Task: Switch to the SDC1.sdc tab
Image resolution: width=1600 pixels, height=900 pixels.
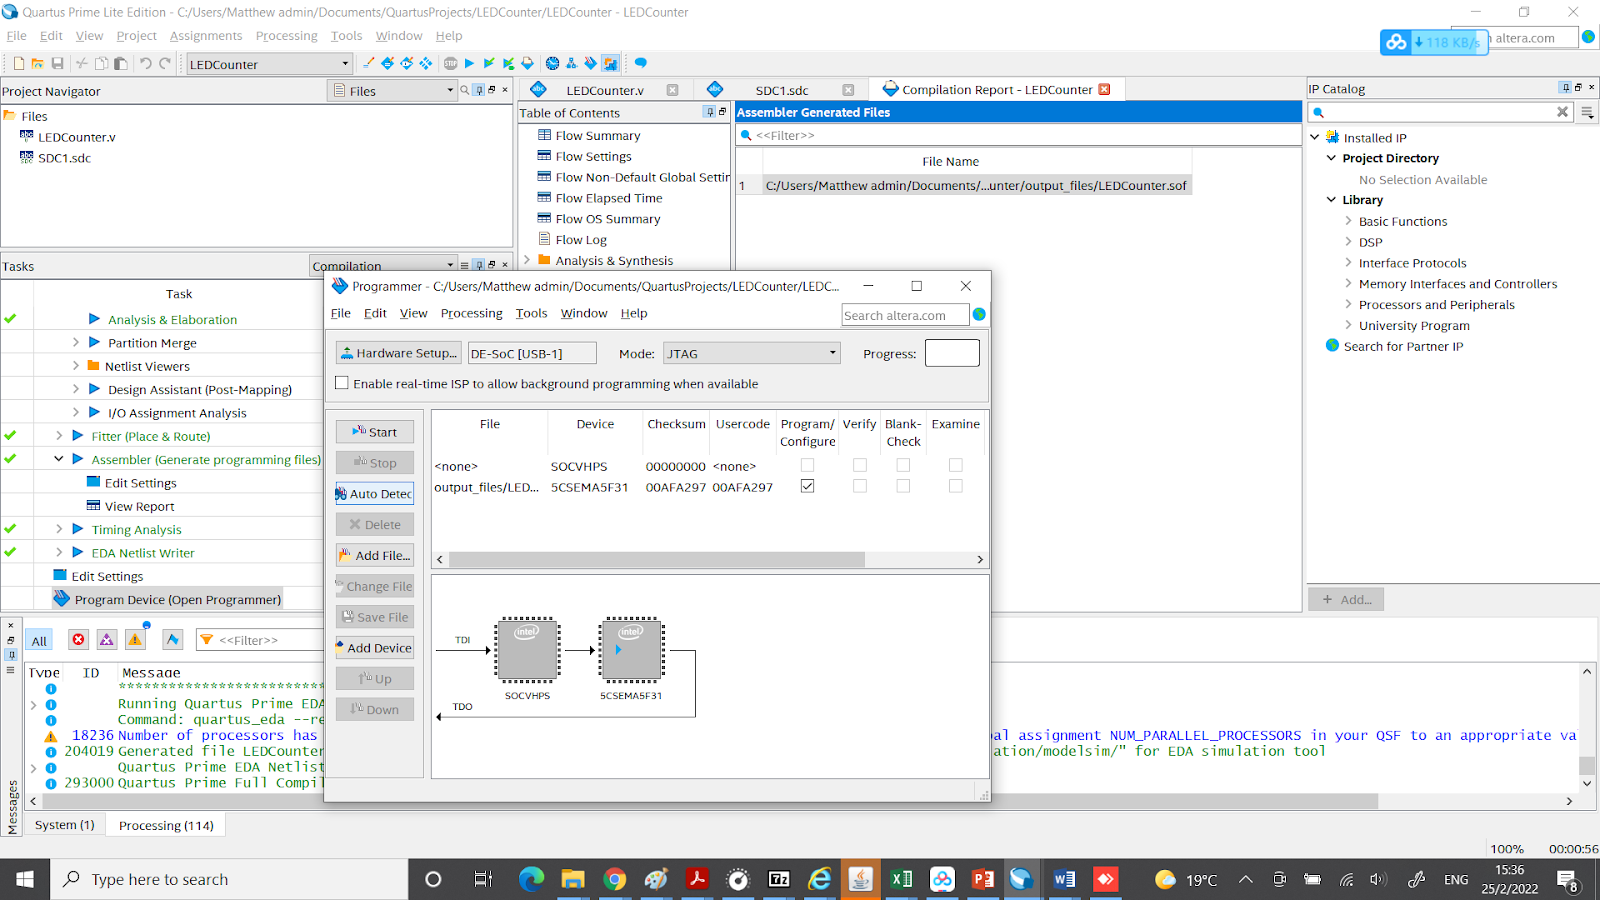Action: (782, 90)
